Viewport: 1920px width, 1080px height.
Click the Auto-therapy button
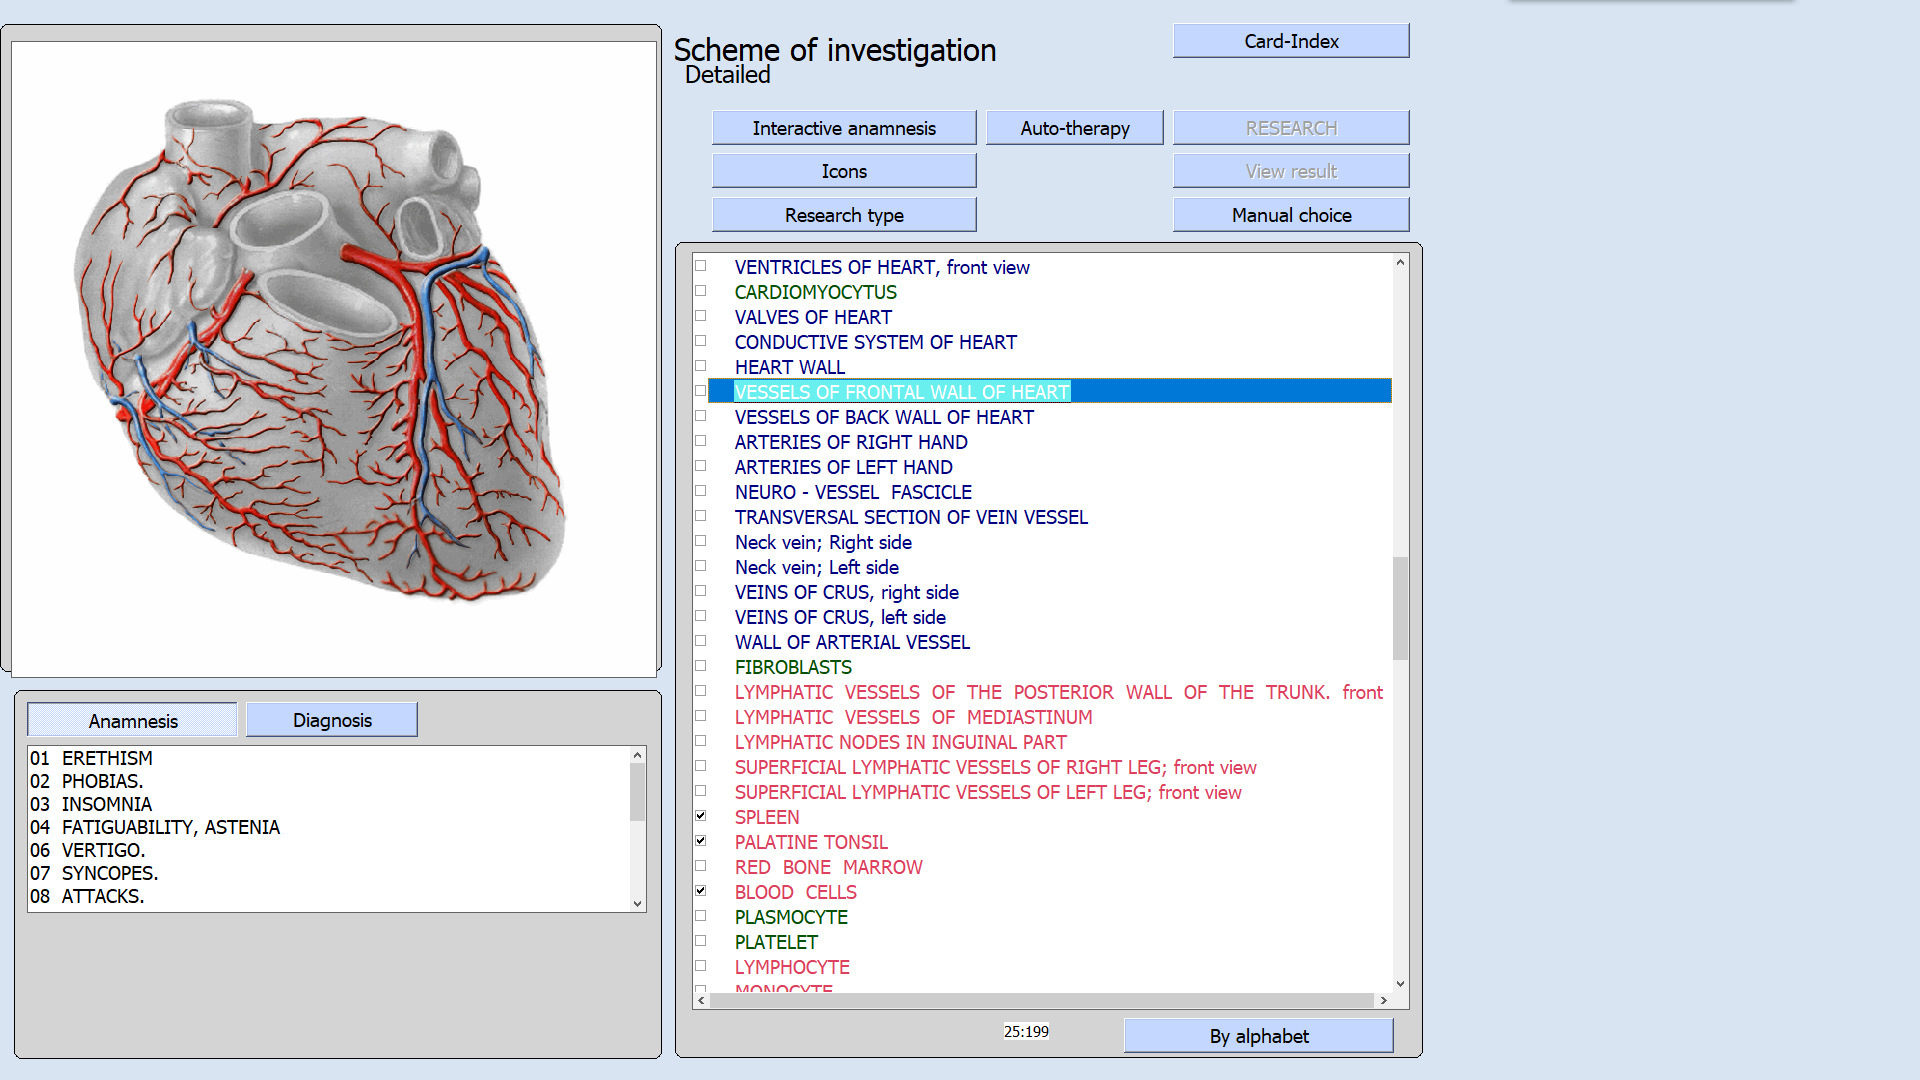(x=1074, y=128)
